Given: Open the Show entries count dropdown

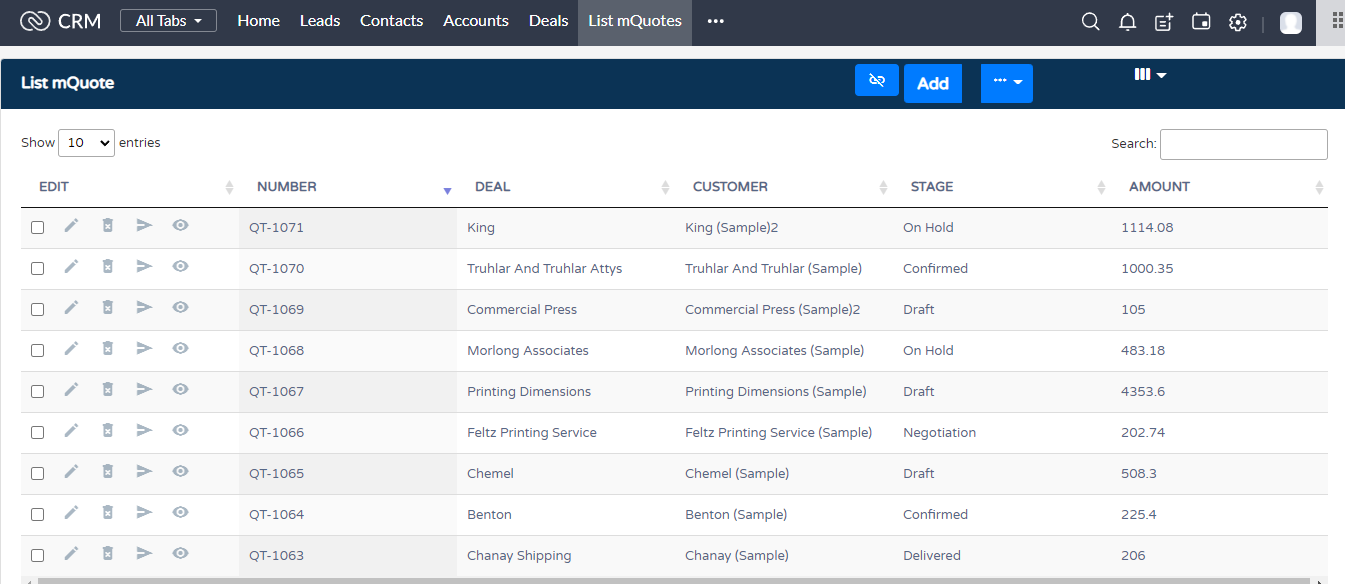Looking at the screenshot, I should (x=87, y=143).
